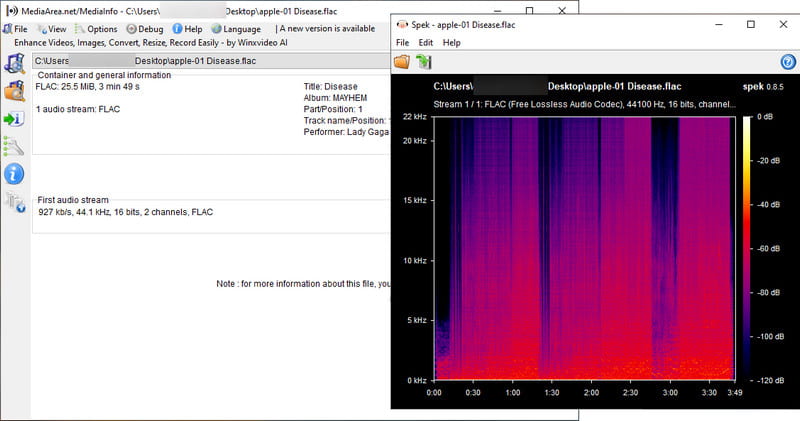This screenshot has height=421, width=800.
Task: Click MediaInfo preferences tools sidebar icon
Action: tap(13, 146)
